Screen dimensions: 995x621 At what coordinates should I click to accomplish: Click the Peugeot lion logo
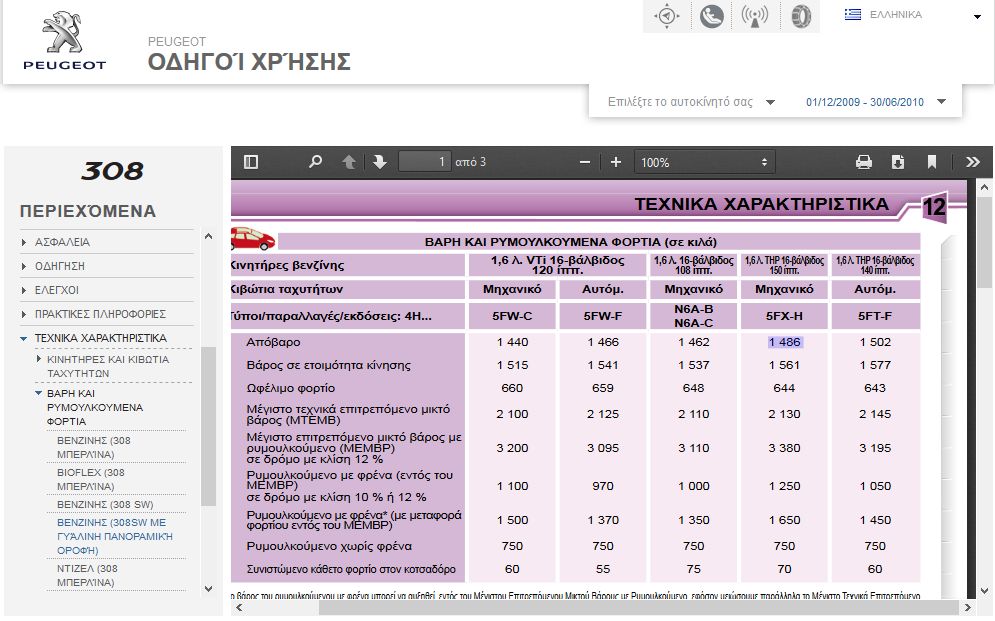click(x=63, y=39)
